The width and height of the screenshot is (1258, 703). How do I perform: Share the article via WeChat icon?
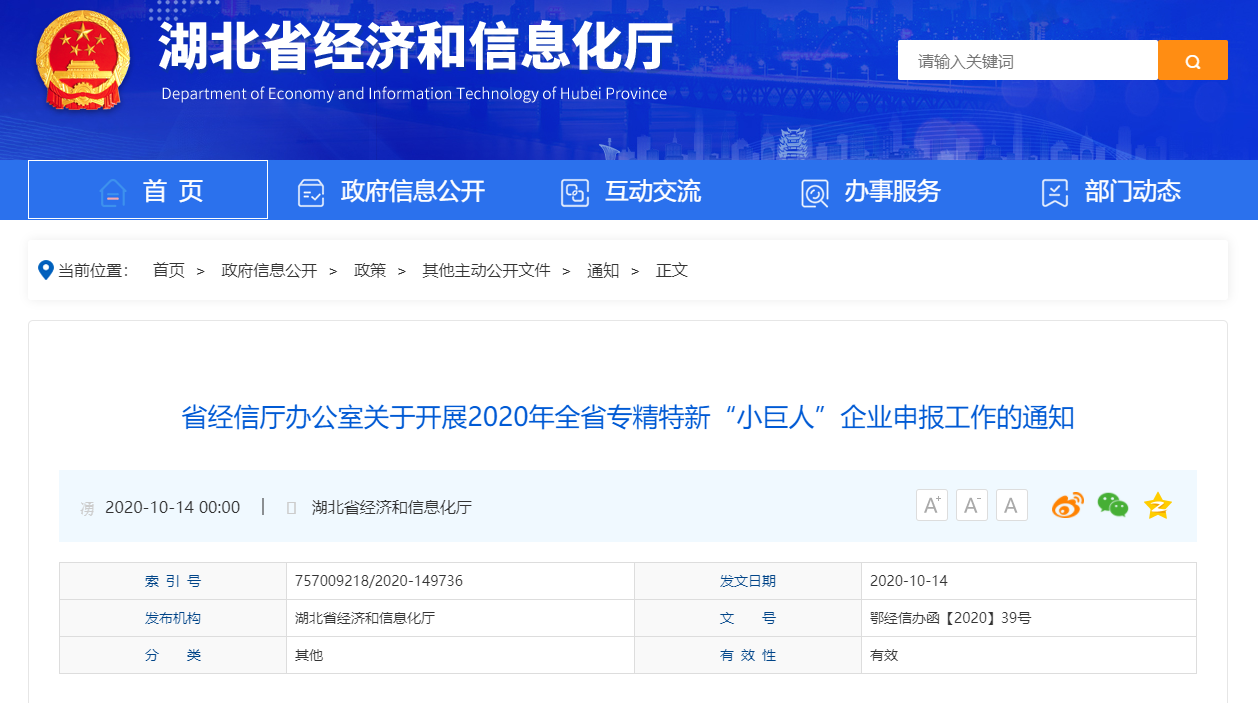(x=1112, y=506)
